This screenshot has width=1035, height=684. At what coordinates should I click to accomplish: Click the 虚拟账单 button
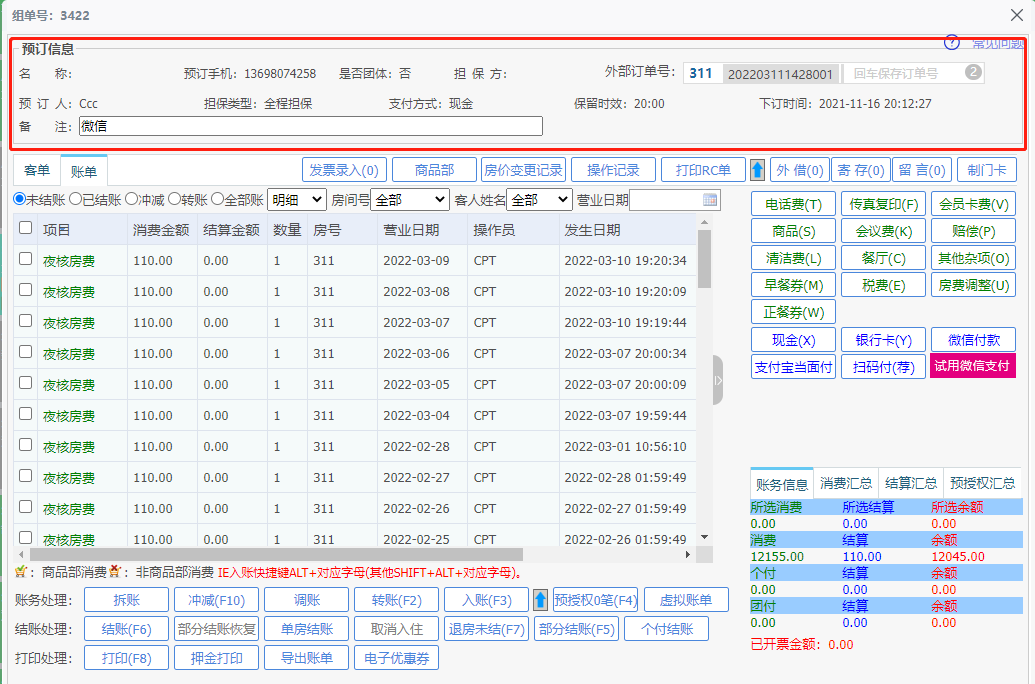point(686,600)
